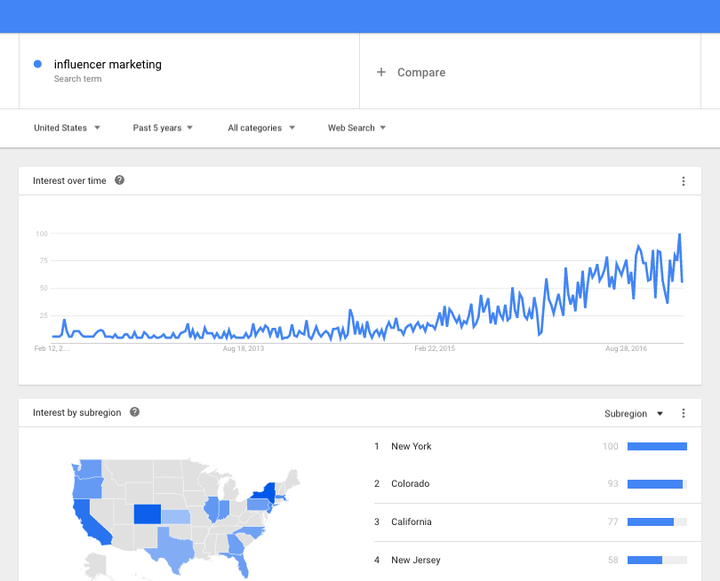Open the Subregion selector dropdown
The height and width of the screenshot is (581, 720).
coord(634,413)
